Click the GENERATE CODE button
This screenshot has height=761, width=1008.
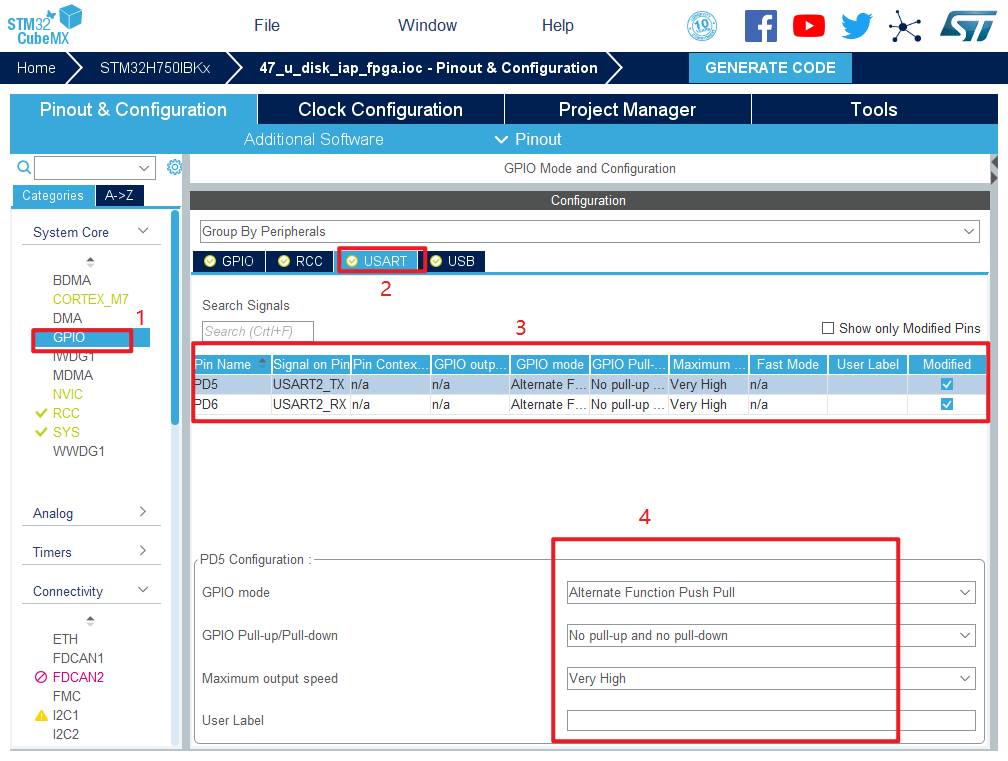coord(770,68)
